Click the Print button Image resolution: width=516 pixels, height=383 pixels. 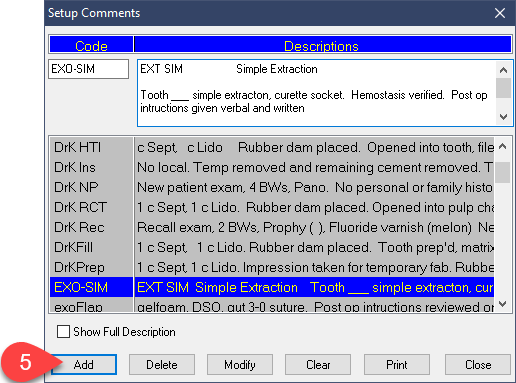397,364
